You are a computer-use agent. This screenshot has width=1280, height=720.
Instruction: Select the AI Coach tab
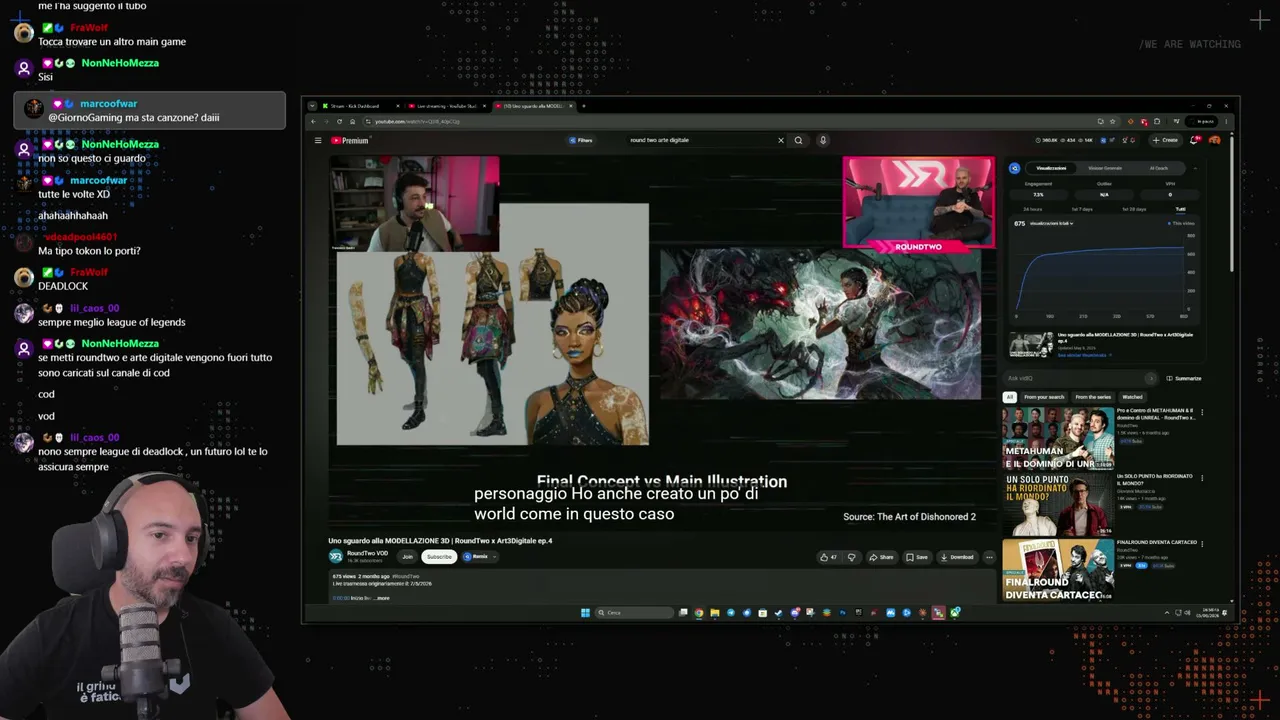pyautogui.click(x=1159, y=168)
